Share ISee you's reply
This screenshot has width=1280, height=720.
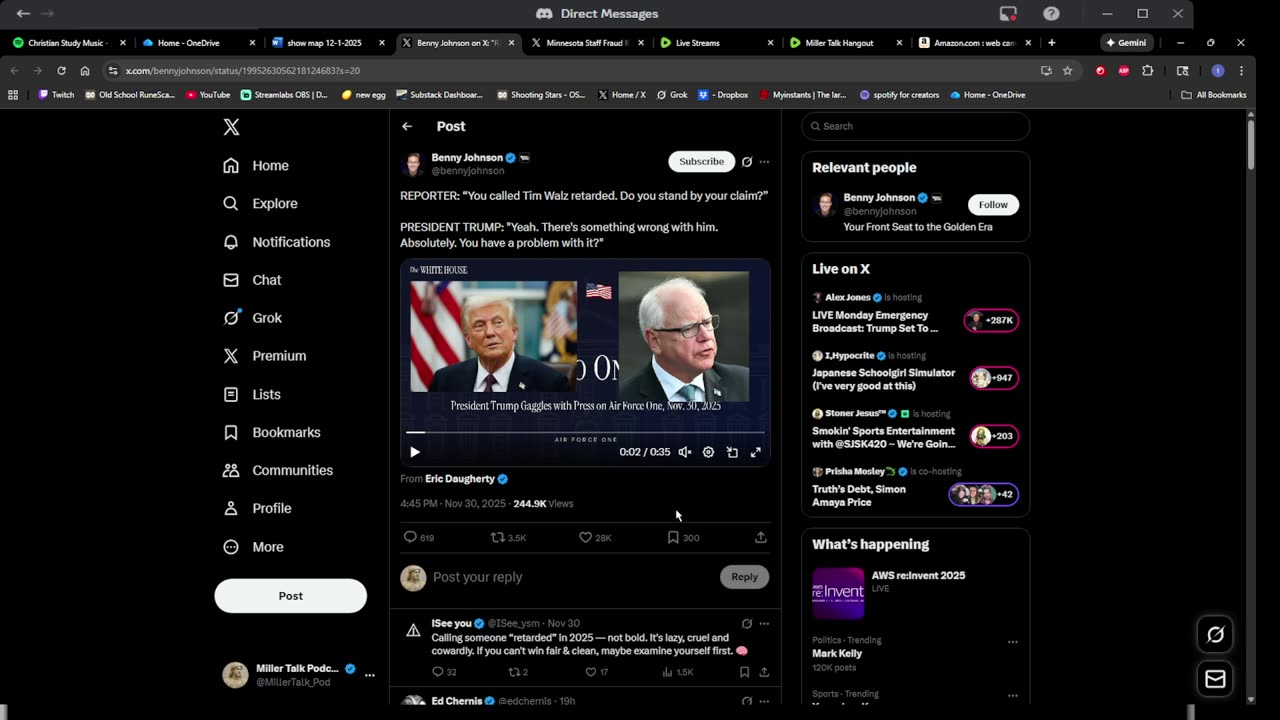pos(764,672)
